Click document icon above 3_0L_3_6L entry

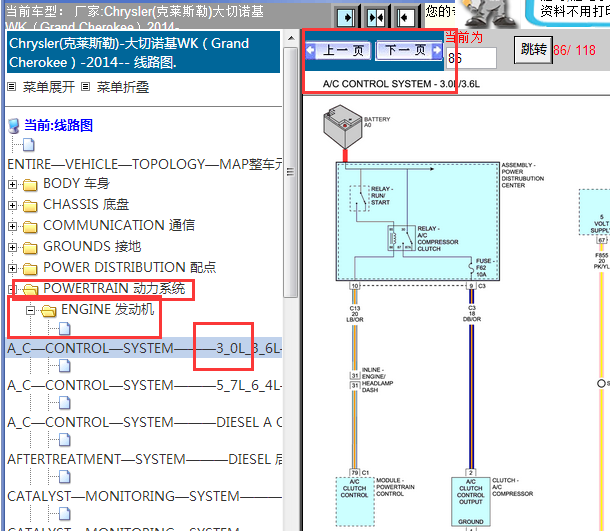click(x=65, y=329)
